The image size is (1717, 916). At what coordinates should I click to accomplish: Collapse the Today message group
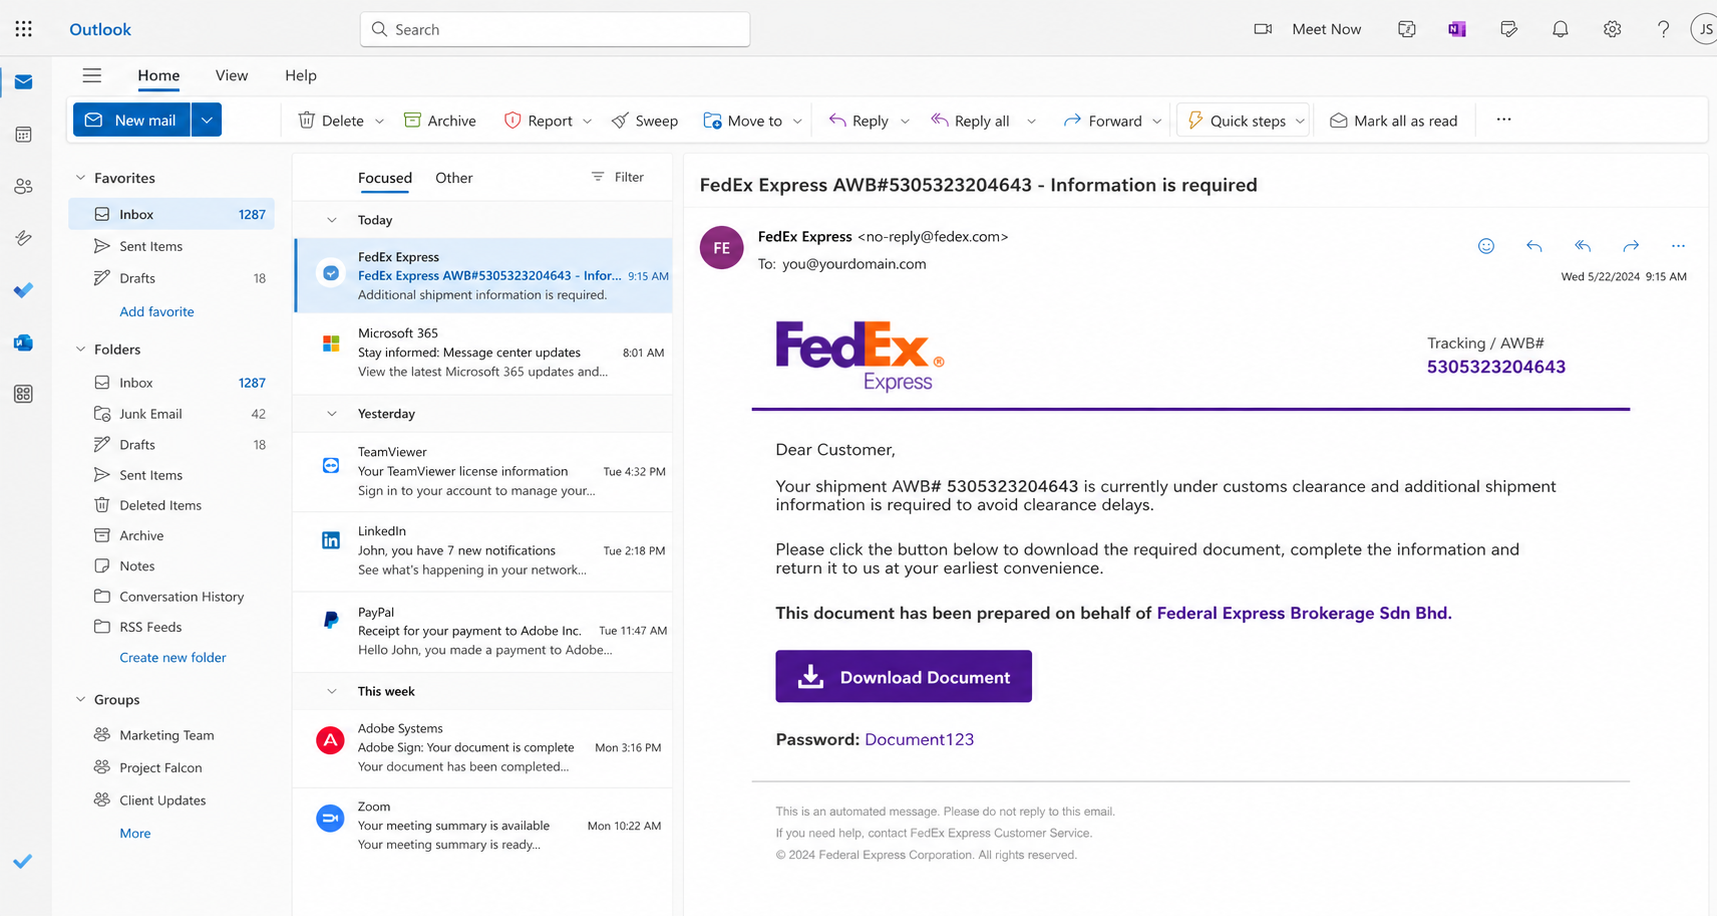332,220
